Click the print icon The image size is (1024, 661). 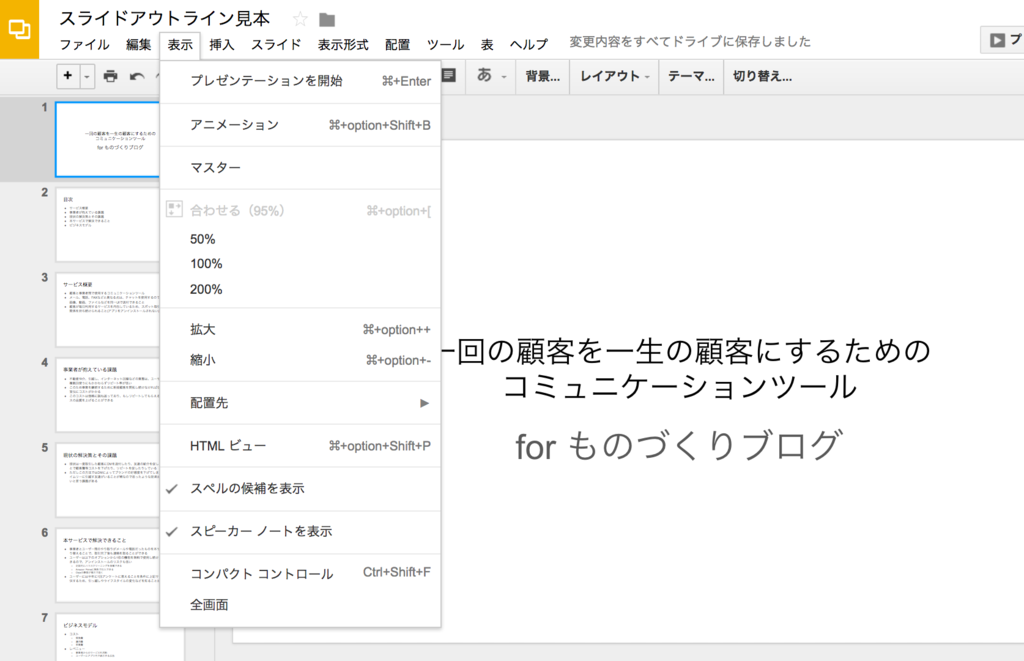(111, 76)
